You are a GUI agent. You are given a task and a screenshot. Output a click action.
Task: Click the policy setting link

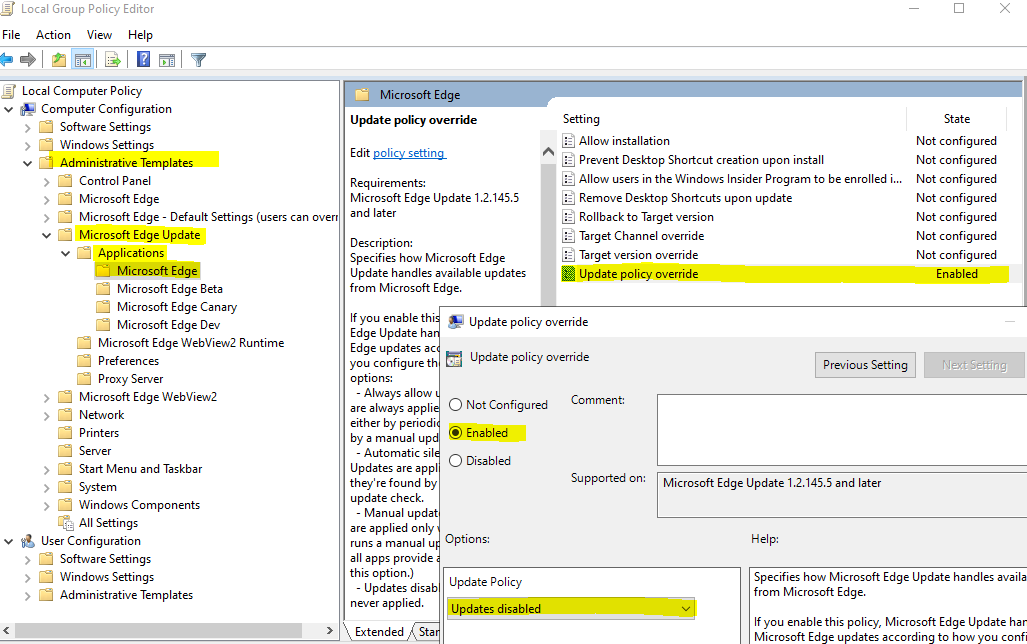409,153
